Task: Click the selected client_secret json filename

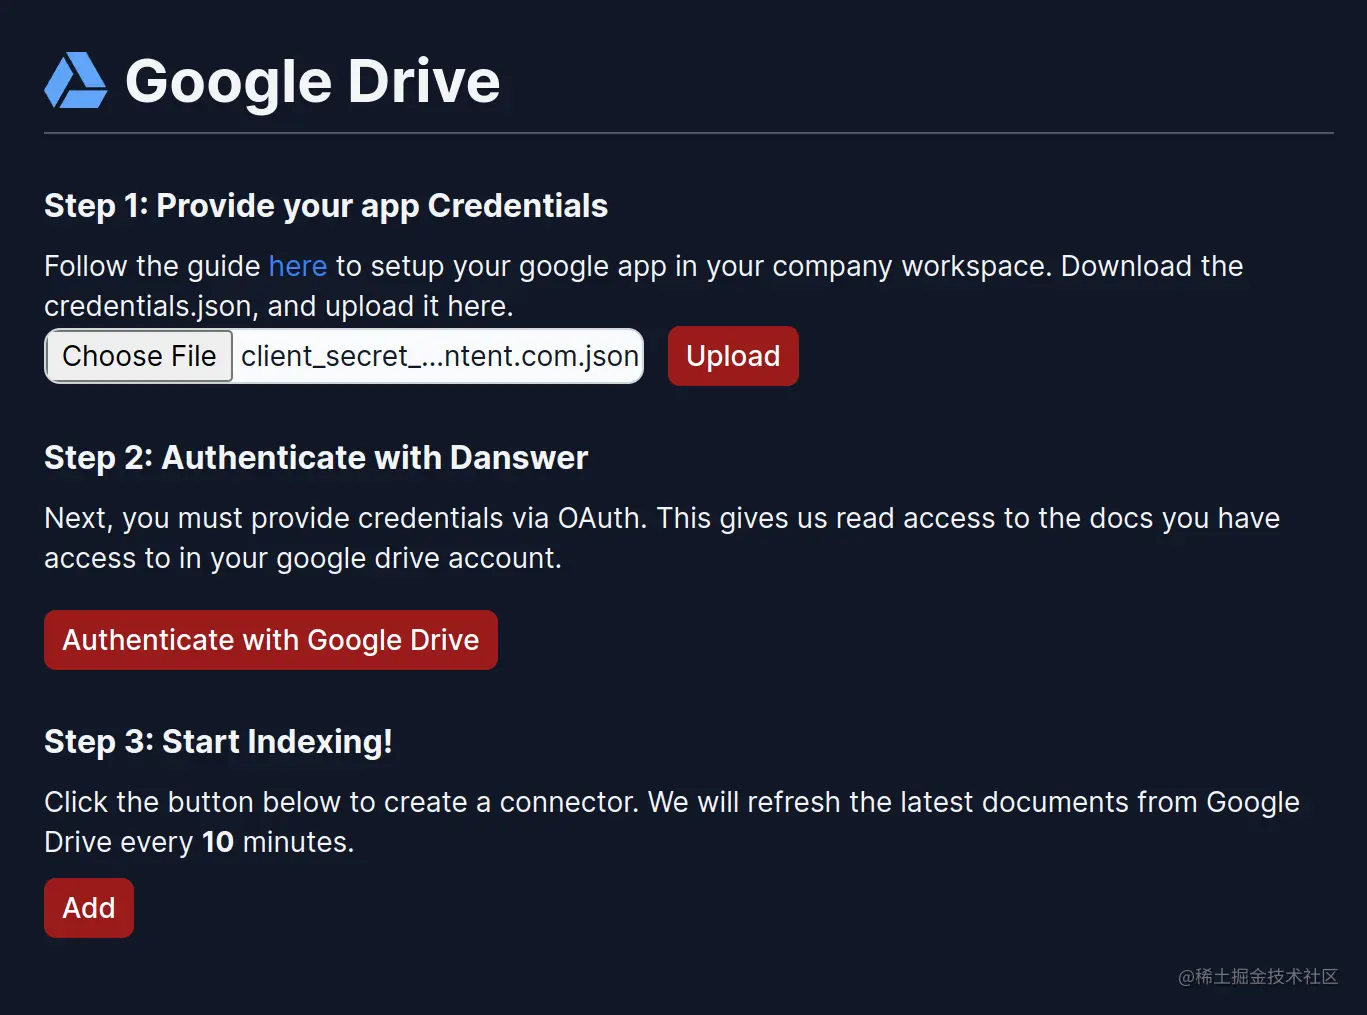Action: coord(440,356)
